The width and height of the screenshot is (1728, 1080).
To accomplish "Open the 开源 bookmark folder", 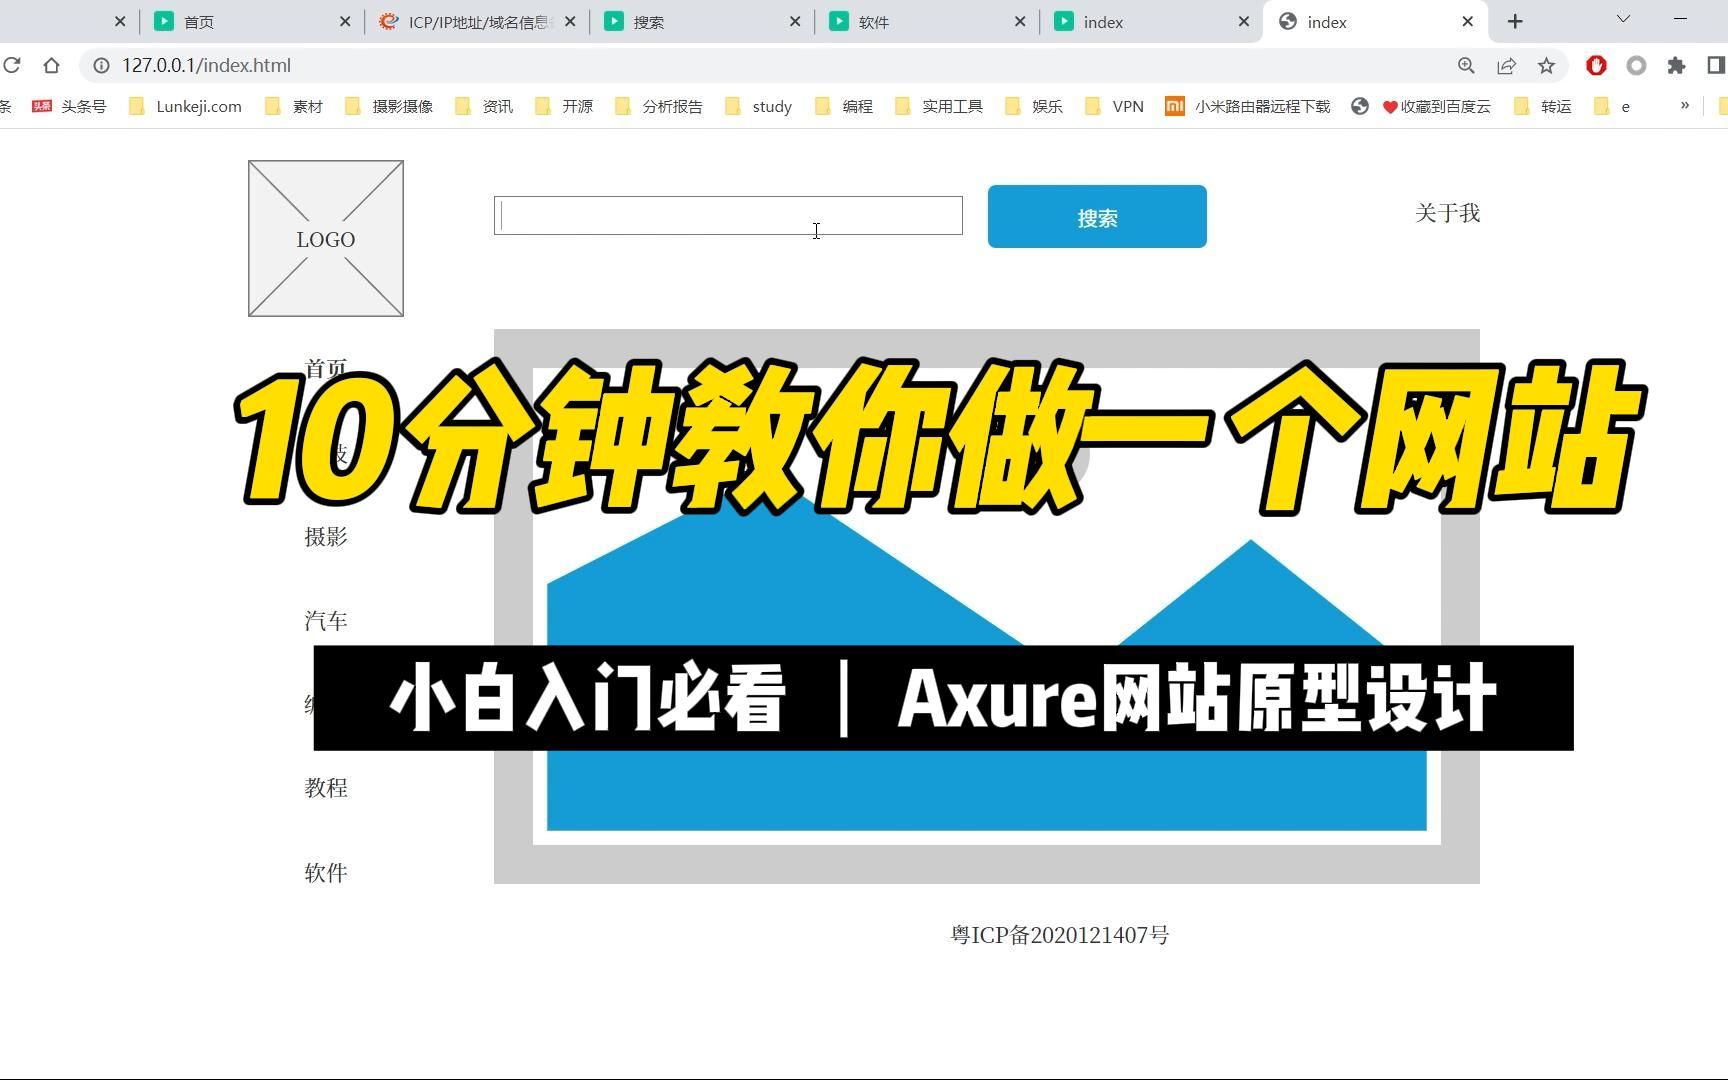I will point(564,106).
